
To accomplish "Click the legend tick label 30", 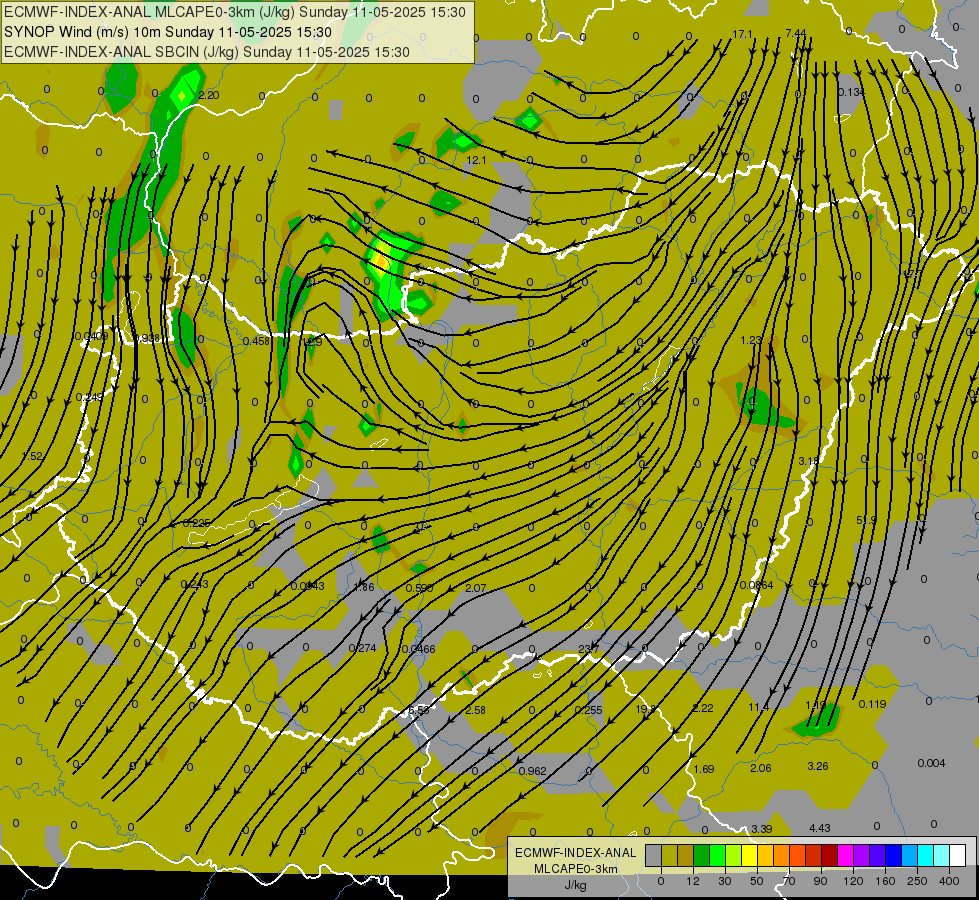I will 725,881.
